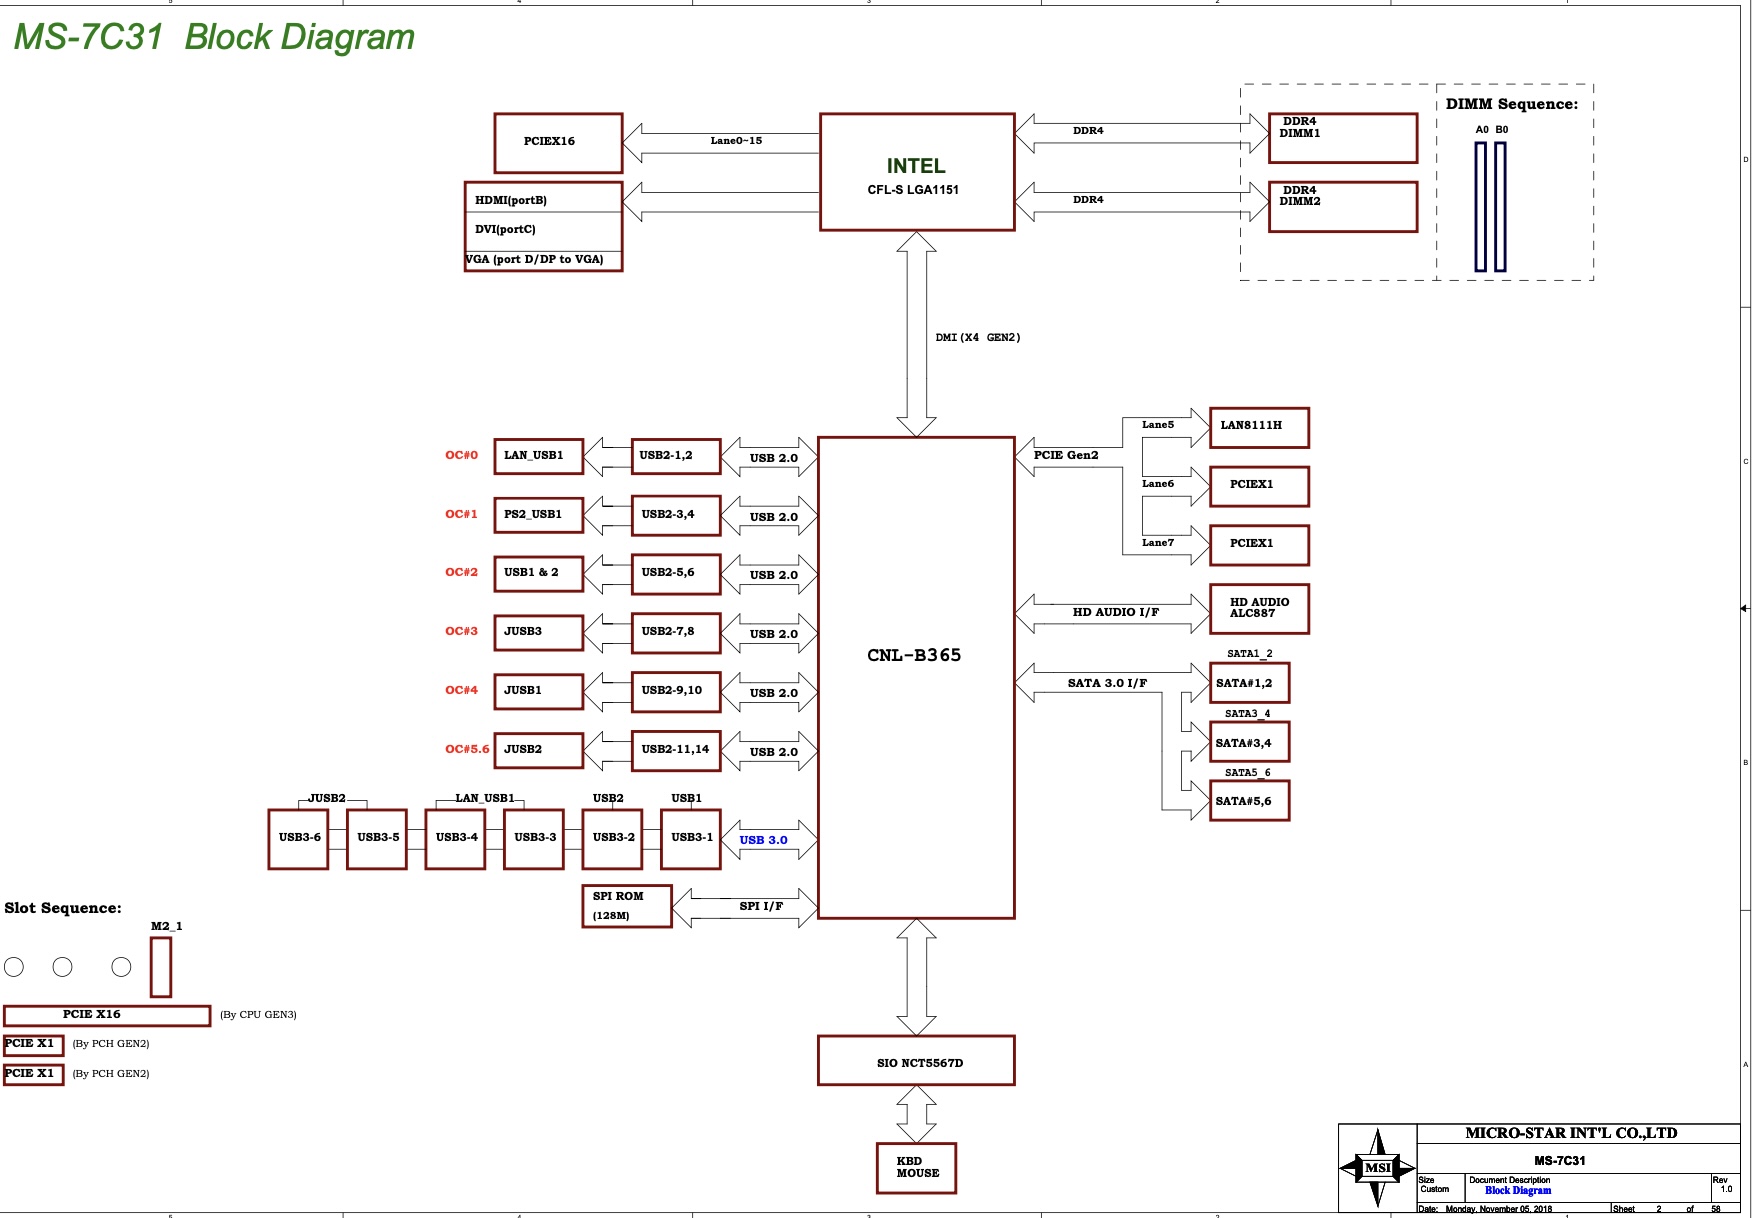Click the PCIEX16 block near the CPU

click(x=558, y=142)
